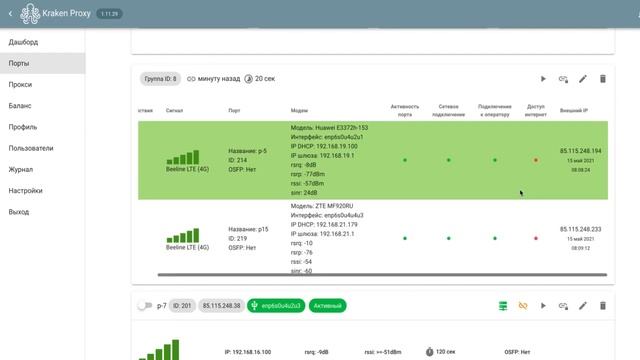The width and height of the screenshot is (640, 360).
Task: Open the Прокси section
Action: (20, 84)
